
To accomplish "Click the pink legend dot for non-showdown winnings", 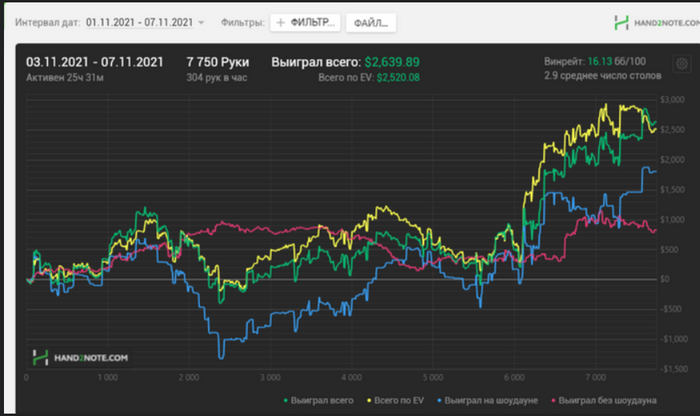I will (x=554, y=401).
